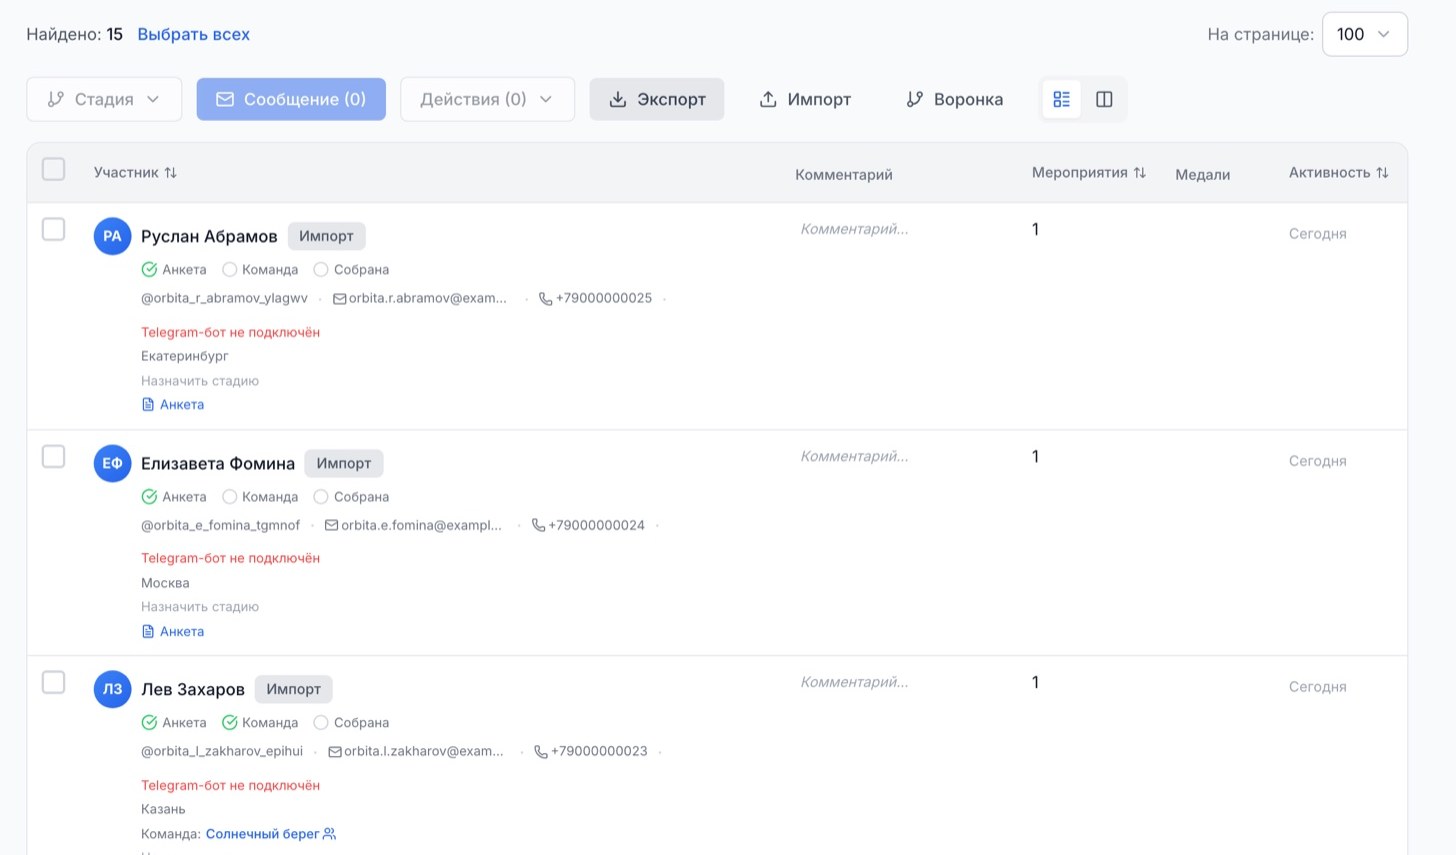Click the document icon in Елизавета Фомина's Анкета link
Screen dimensions: 1456x855
point(148,632)
